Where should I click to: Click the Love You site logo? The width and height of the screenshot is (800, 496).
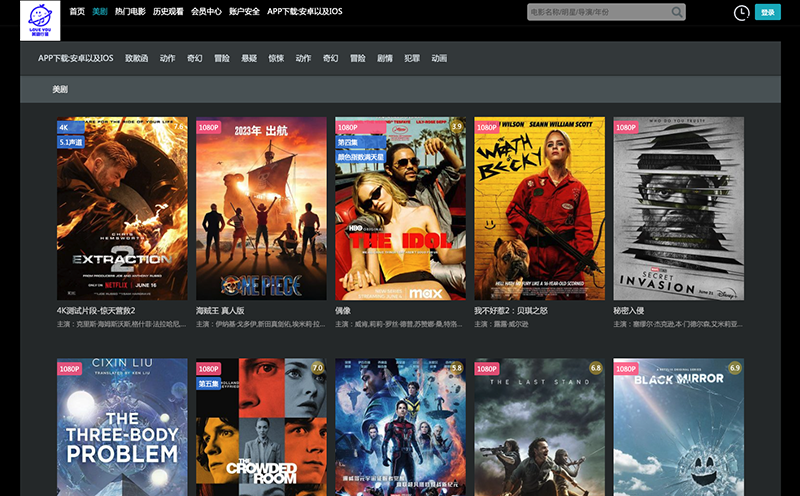coord(40,20)
